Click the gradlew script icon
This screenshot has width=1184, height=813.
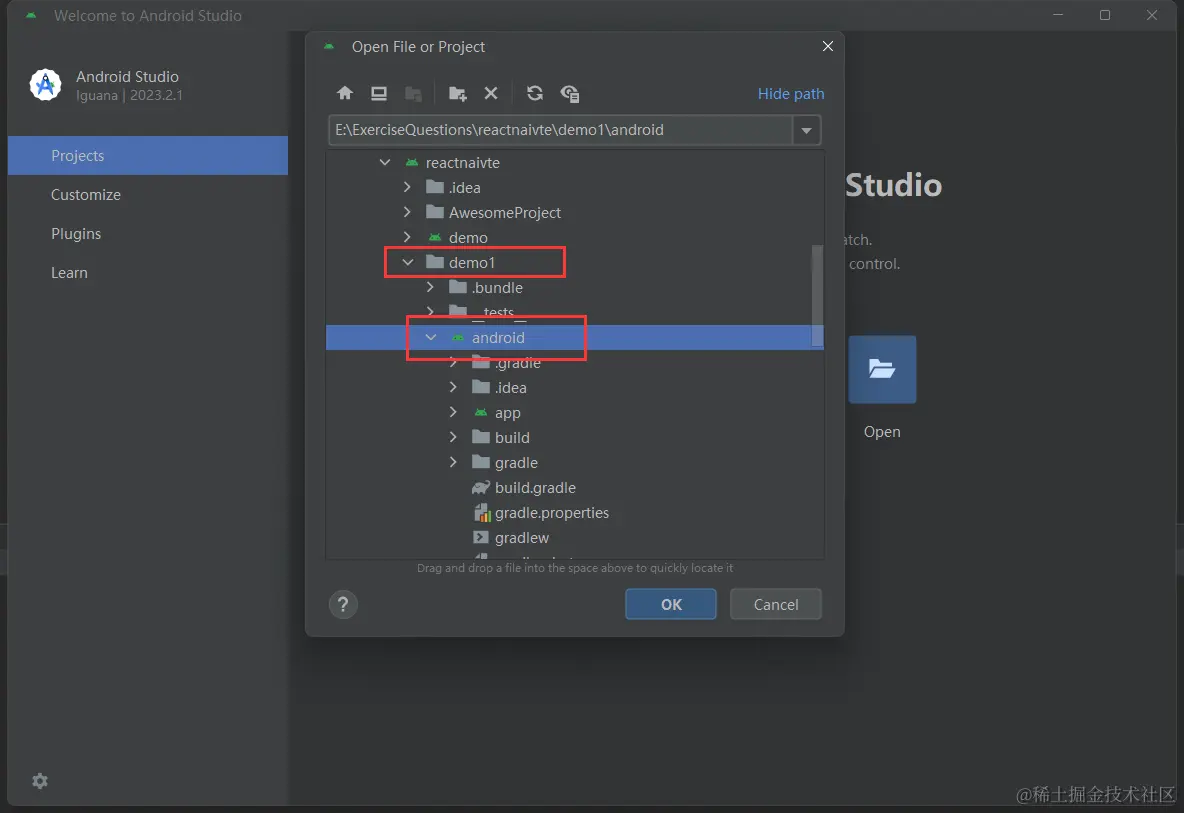click(x=480, y=537)
